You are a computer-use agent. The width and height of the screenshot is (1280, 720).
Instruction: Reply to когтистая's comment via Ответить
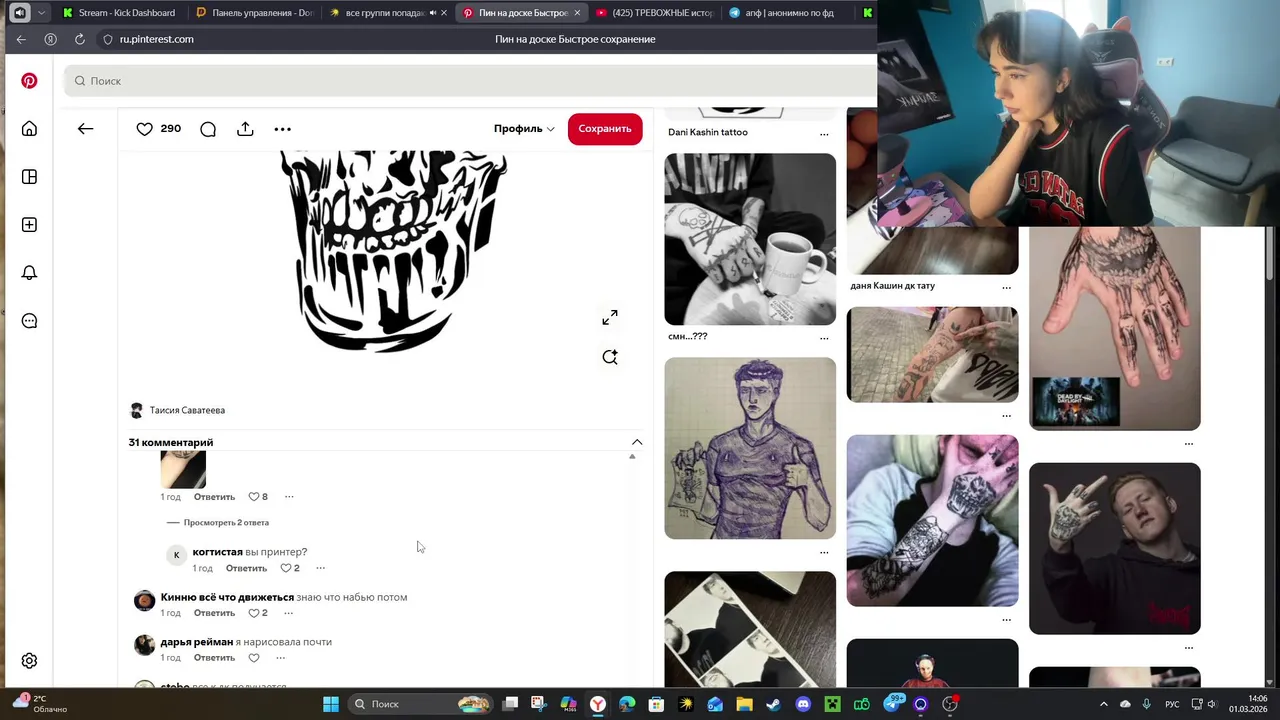(x=246, y=568)
